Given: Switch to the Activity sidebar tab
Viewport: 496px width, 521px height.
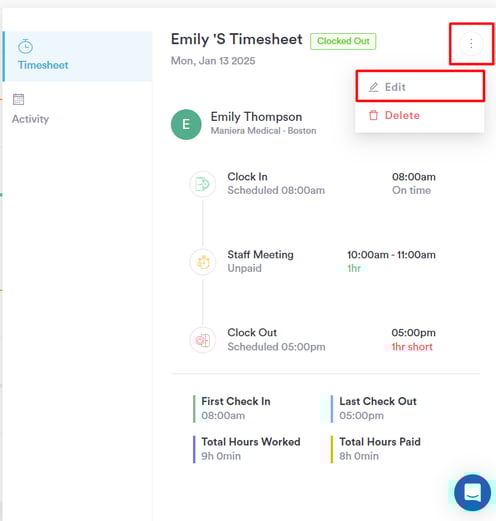Looking at the screenshot, I should click(30, 109).
